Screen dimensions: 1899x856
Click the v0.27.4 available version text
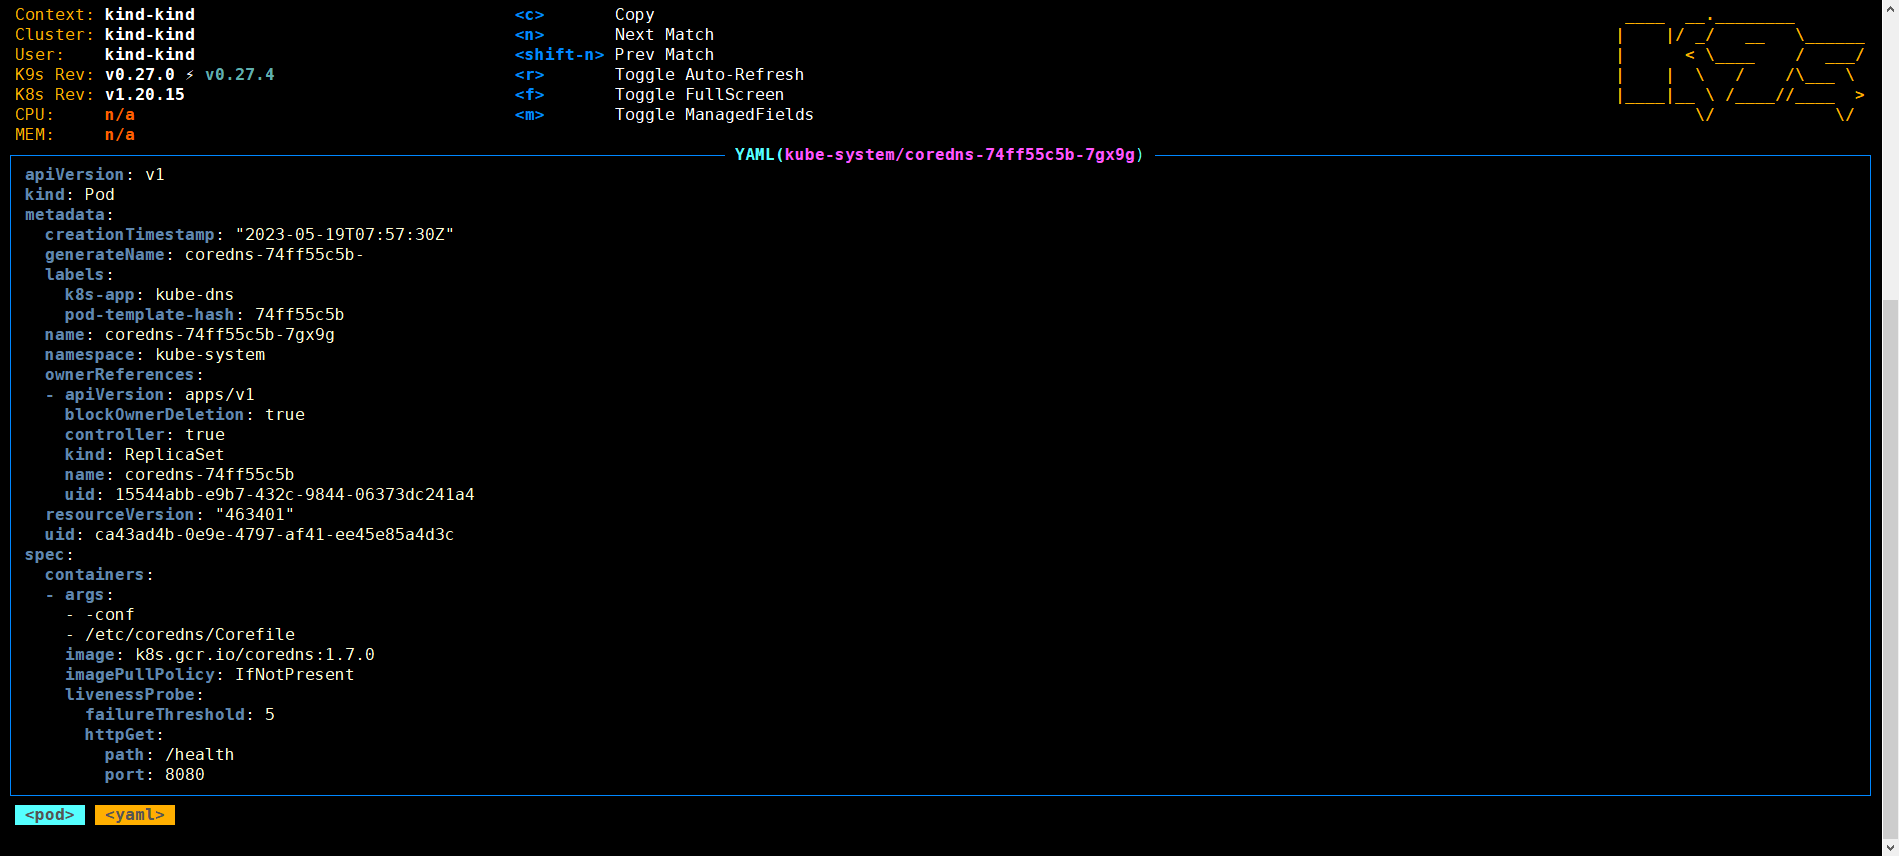coord(240,75)
